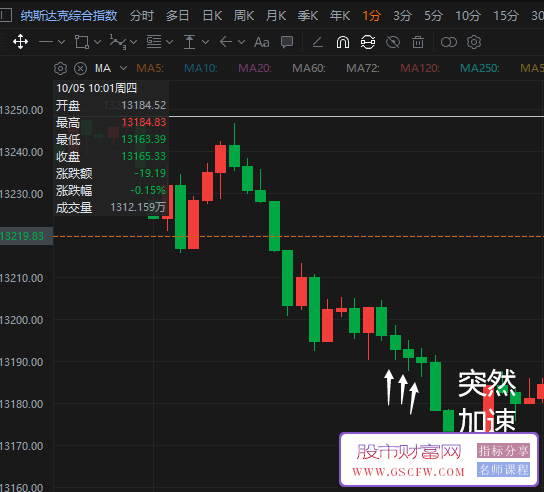Select the price range measure tool
This screenshot has height=492, width=544.
(189, 42)
